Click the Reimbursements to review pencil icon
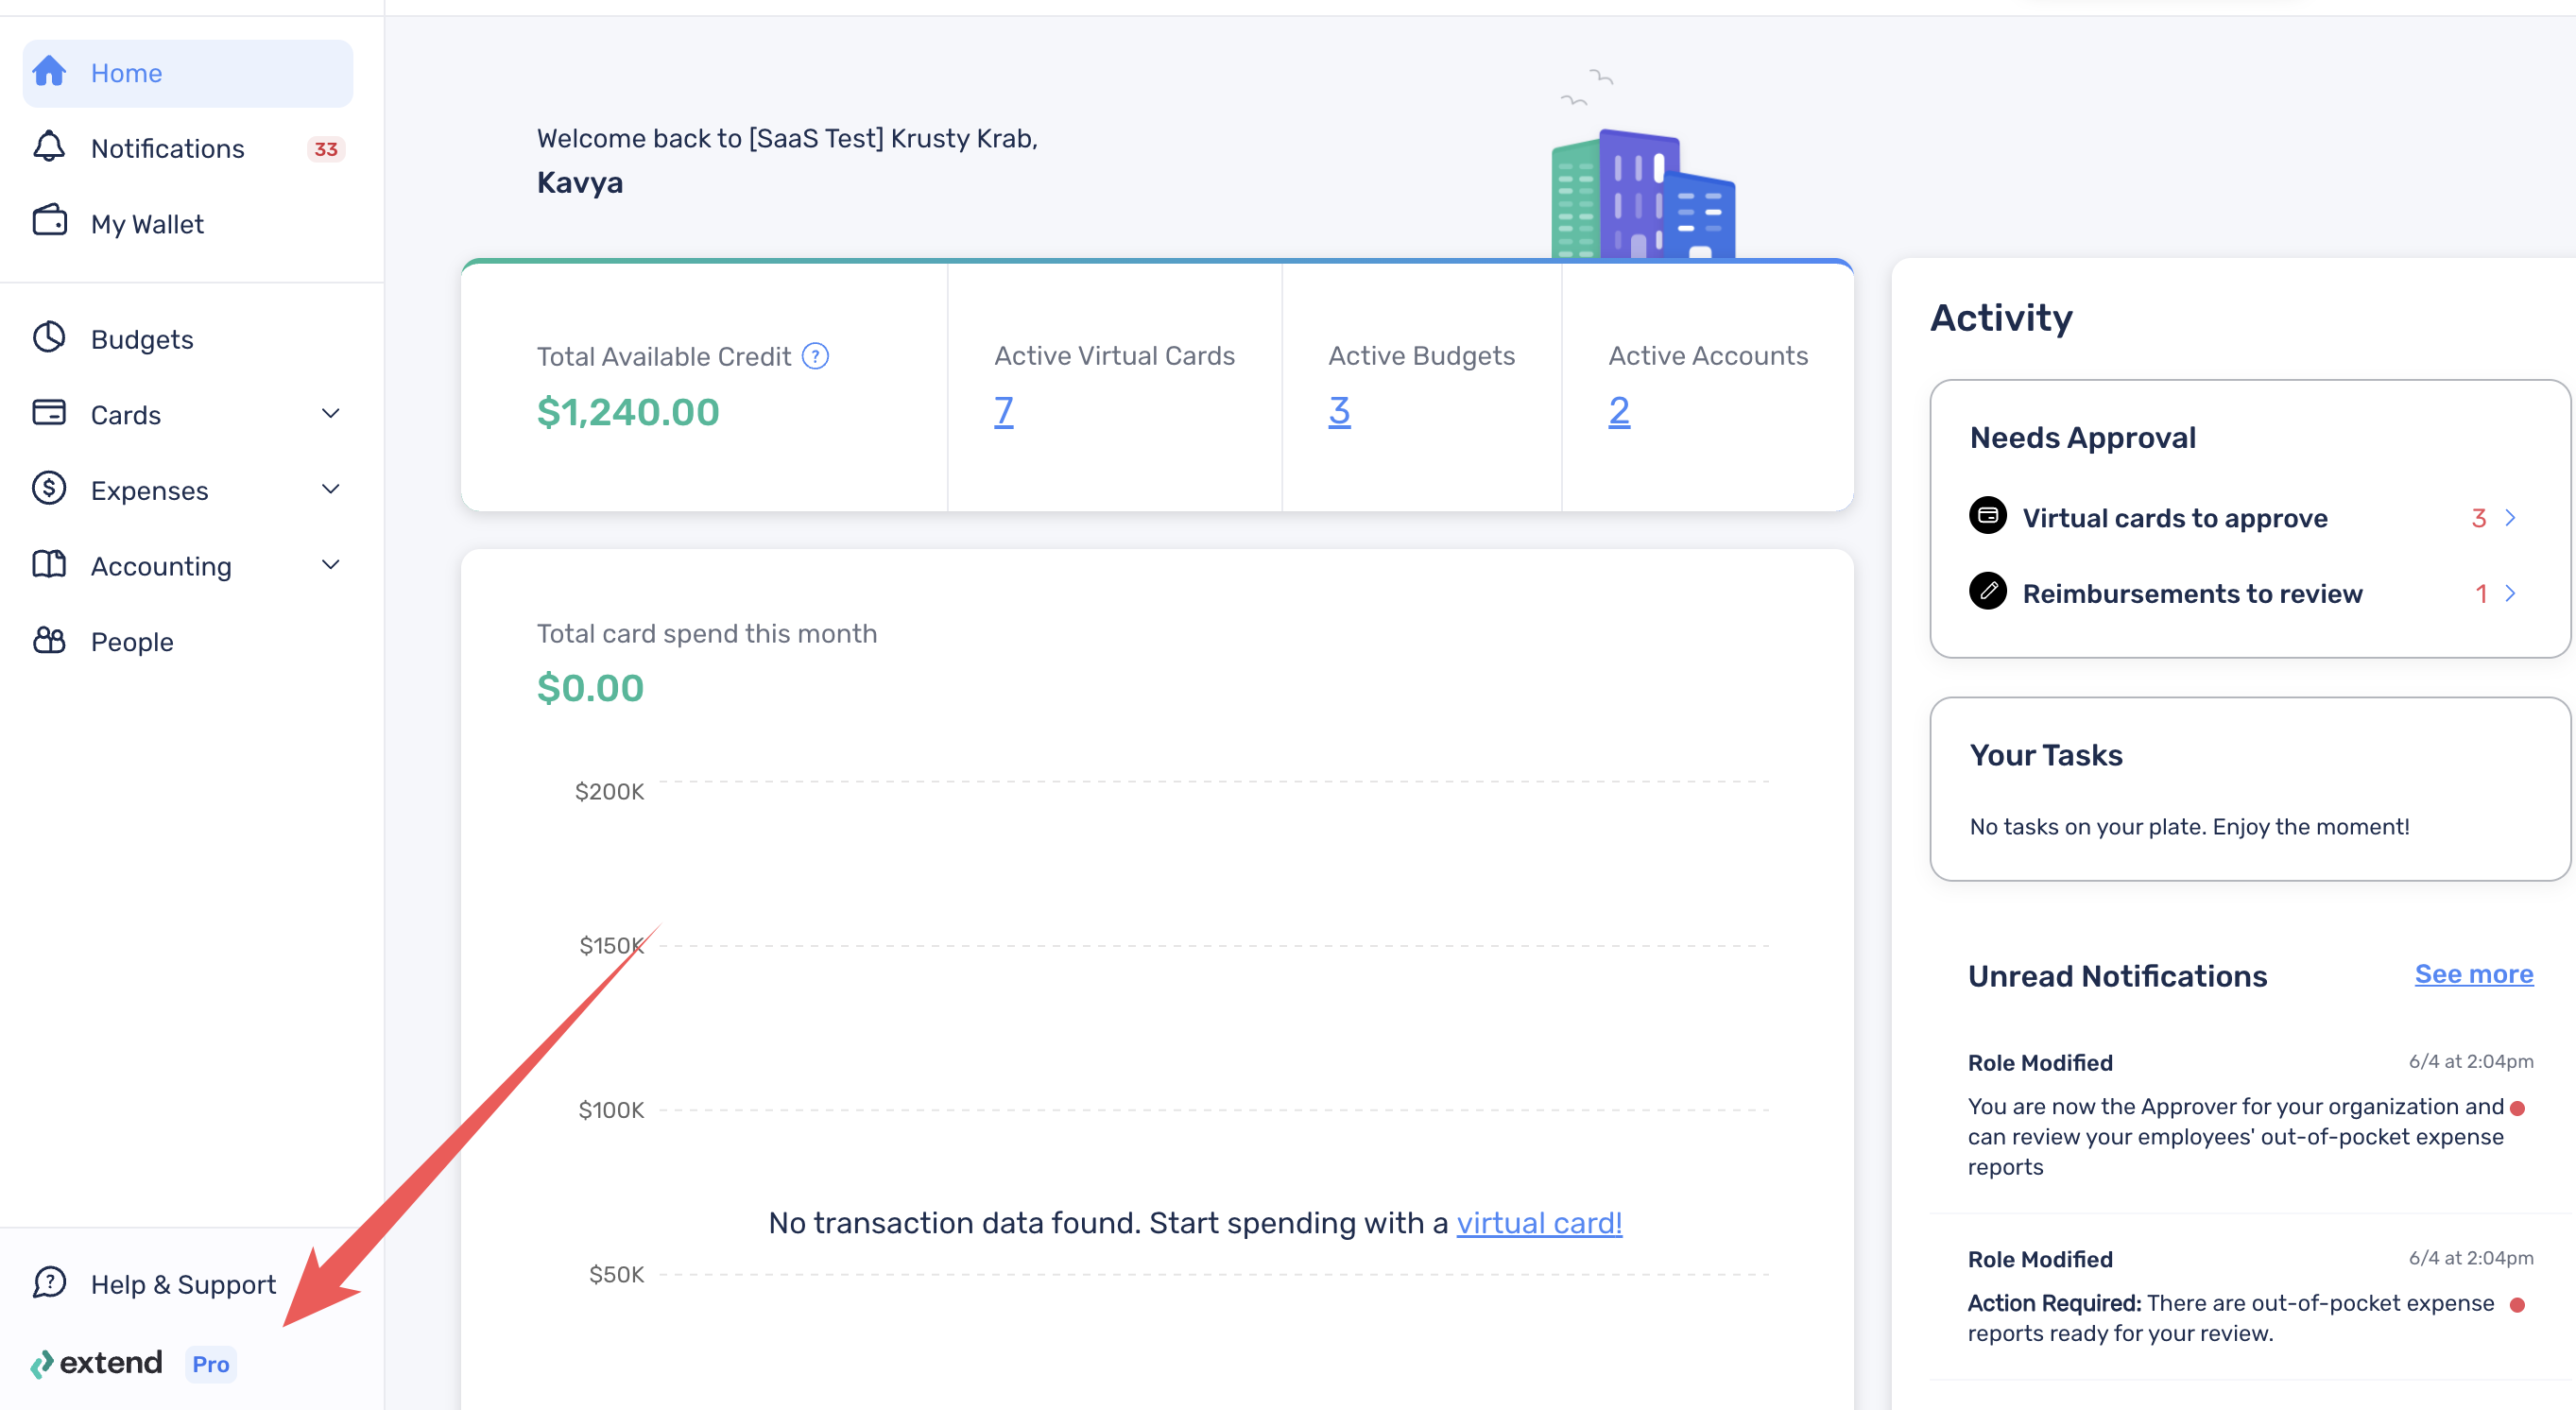2576x1410 pixels. click(x=1987, y=591)
